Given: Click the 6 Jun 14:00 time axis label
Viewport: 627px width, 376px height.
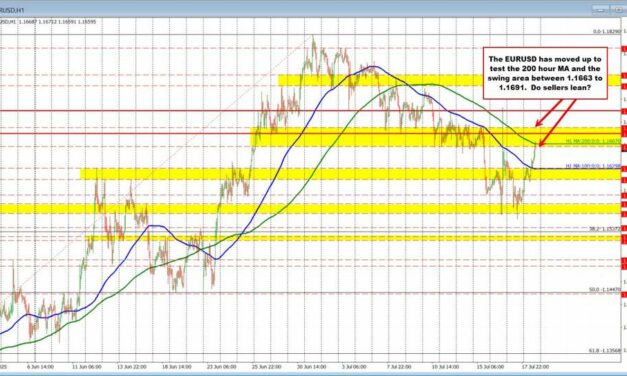Looking at the screenshot, I should click(x=40, y=366).
